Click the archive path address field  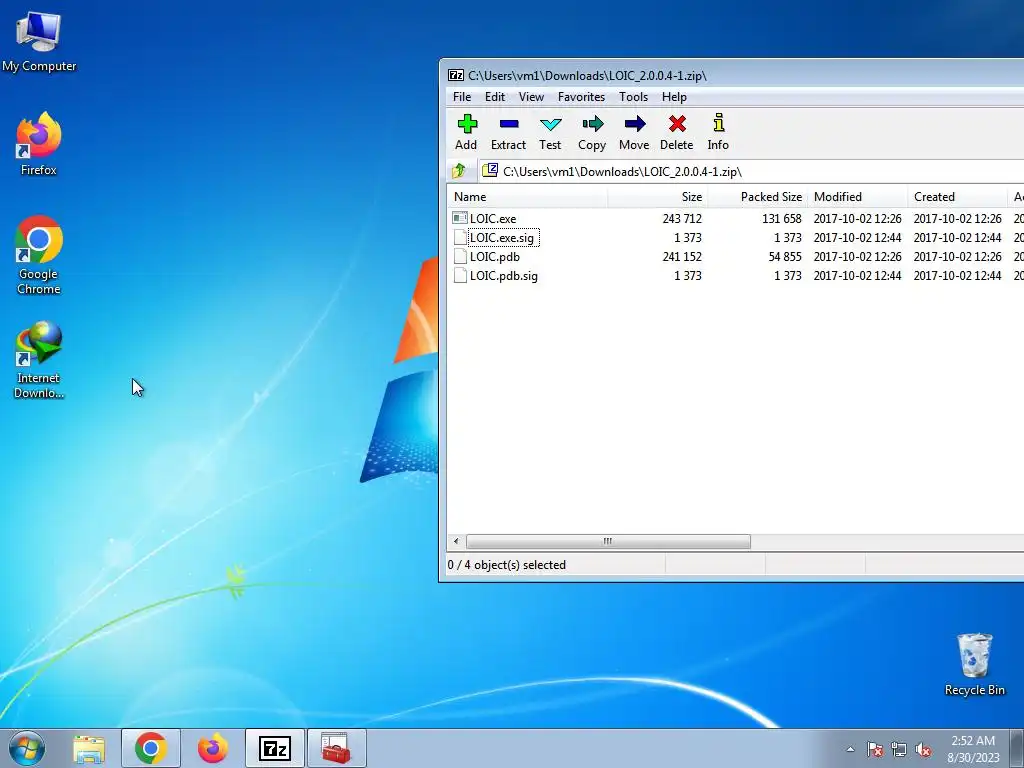(751, 171)
